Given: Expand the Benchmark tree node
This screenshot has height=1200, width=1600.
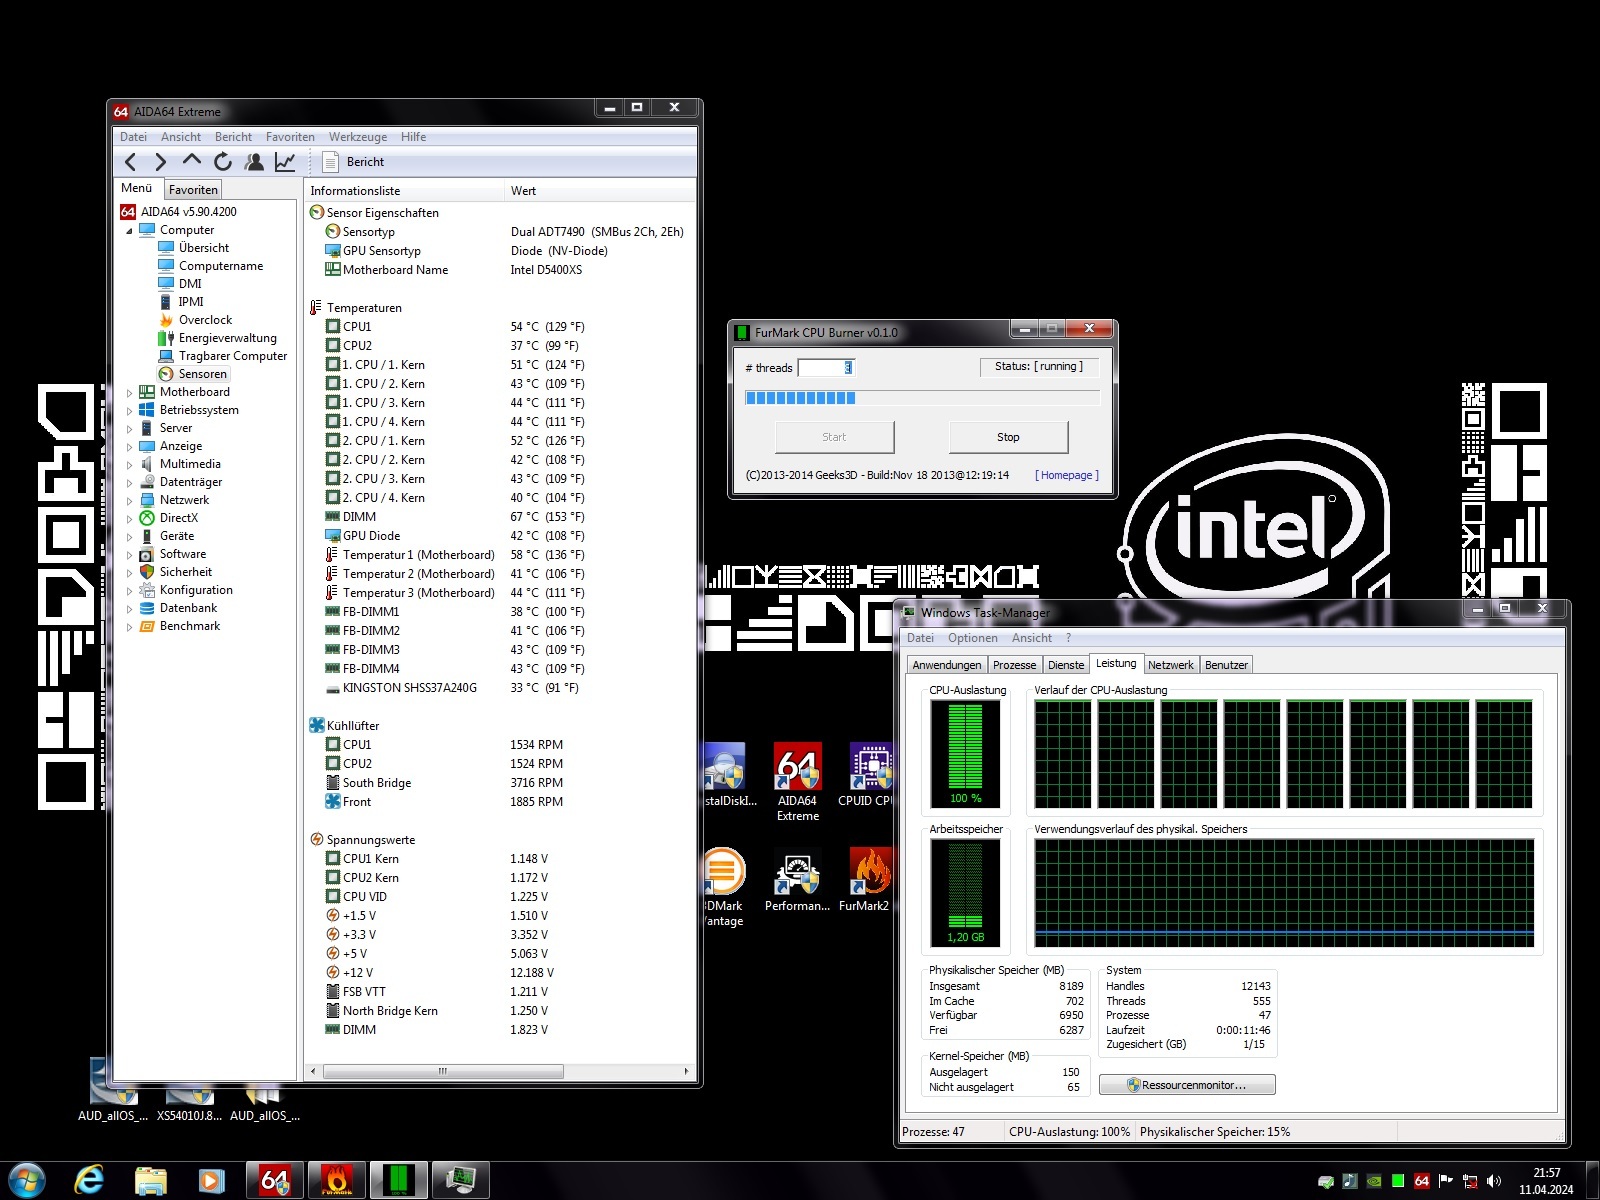Looking at the screenshot, I should tap(130, 627).
